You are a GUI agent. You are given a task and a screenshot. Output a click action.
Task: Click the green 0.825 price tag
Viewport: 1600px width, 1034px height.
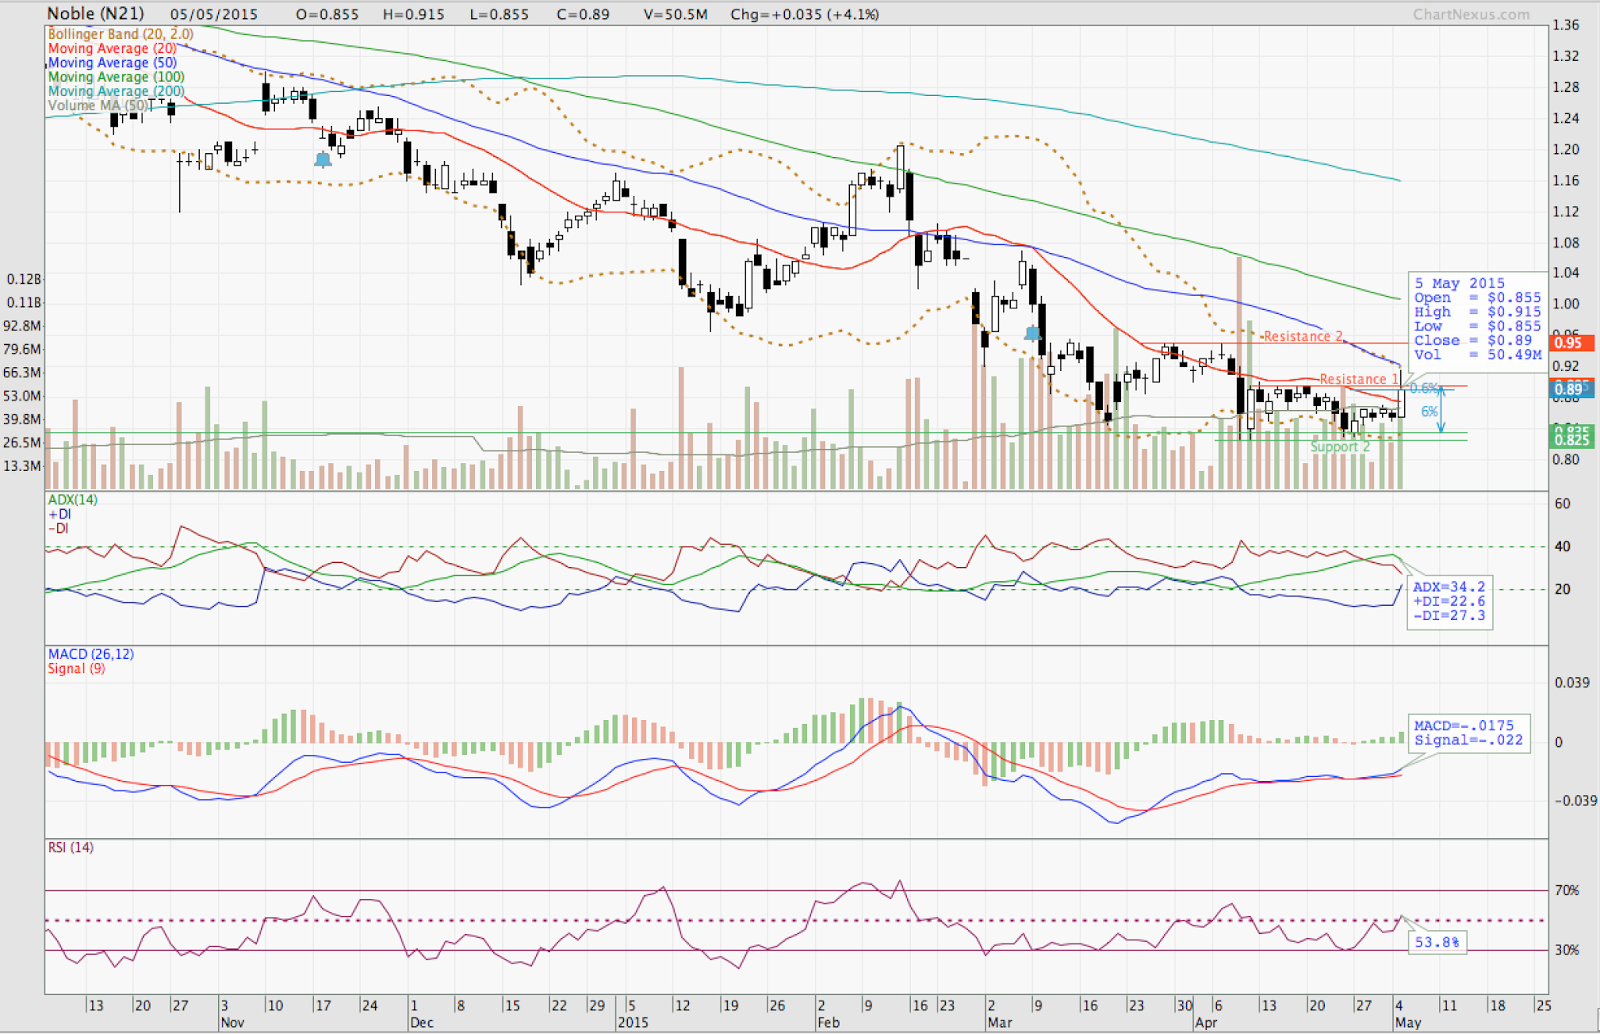(x=1572, y=439)
